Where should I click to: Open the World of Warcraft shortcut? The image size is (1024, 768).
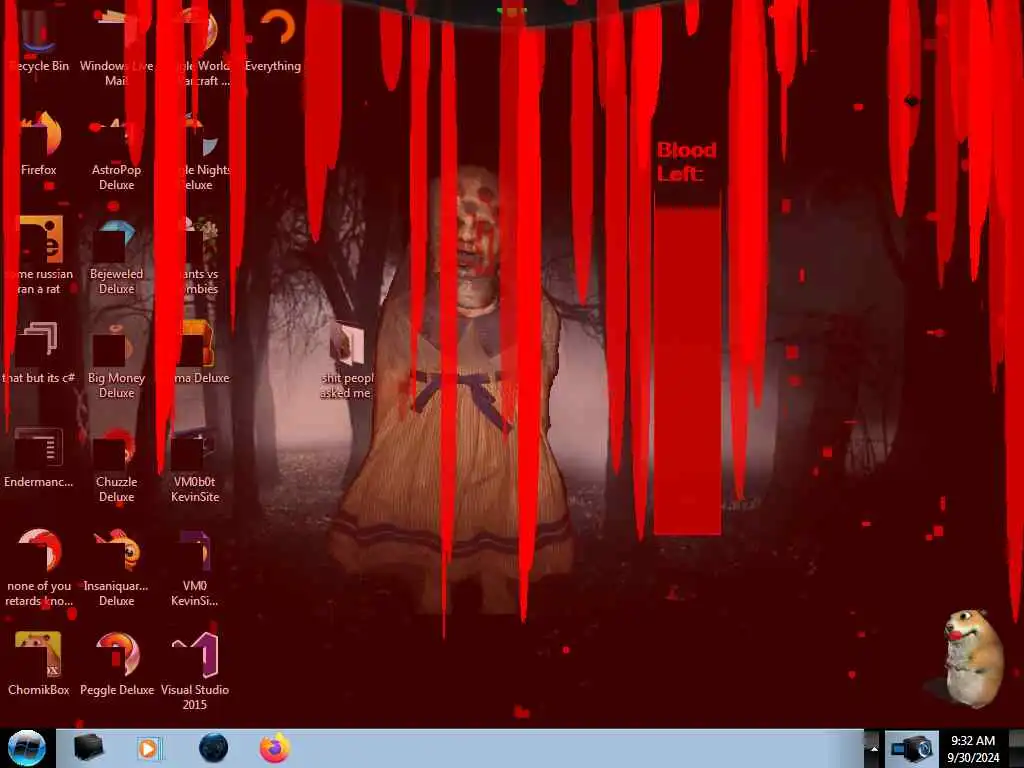pyautogui.click(x=204, y=47)
